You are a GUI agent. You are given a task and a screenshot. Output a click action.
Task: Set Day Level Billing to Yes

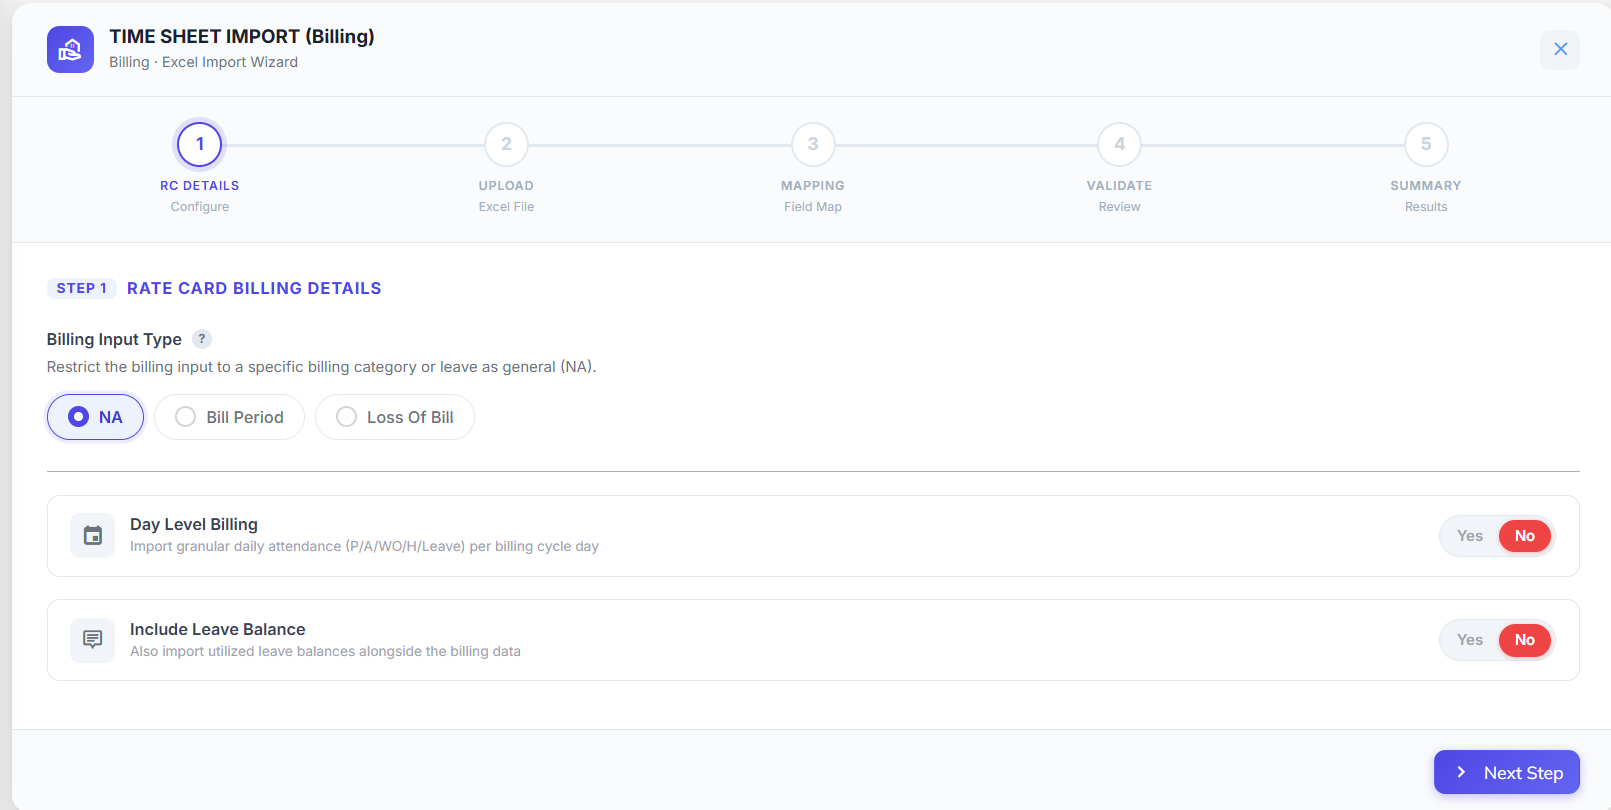(1469, 536)
